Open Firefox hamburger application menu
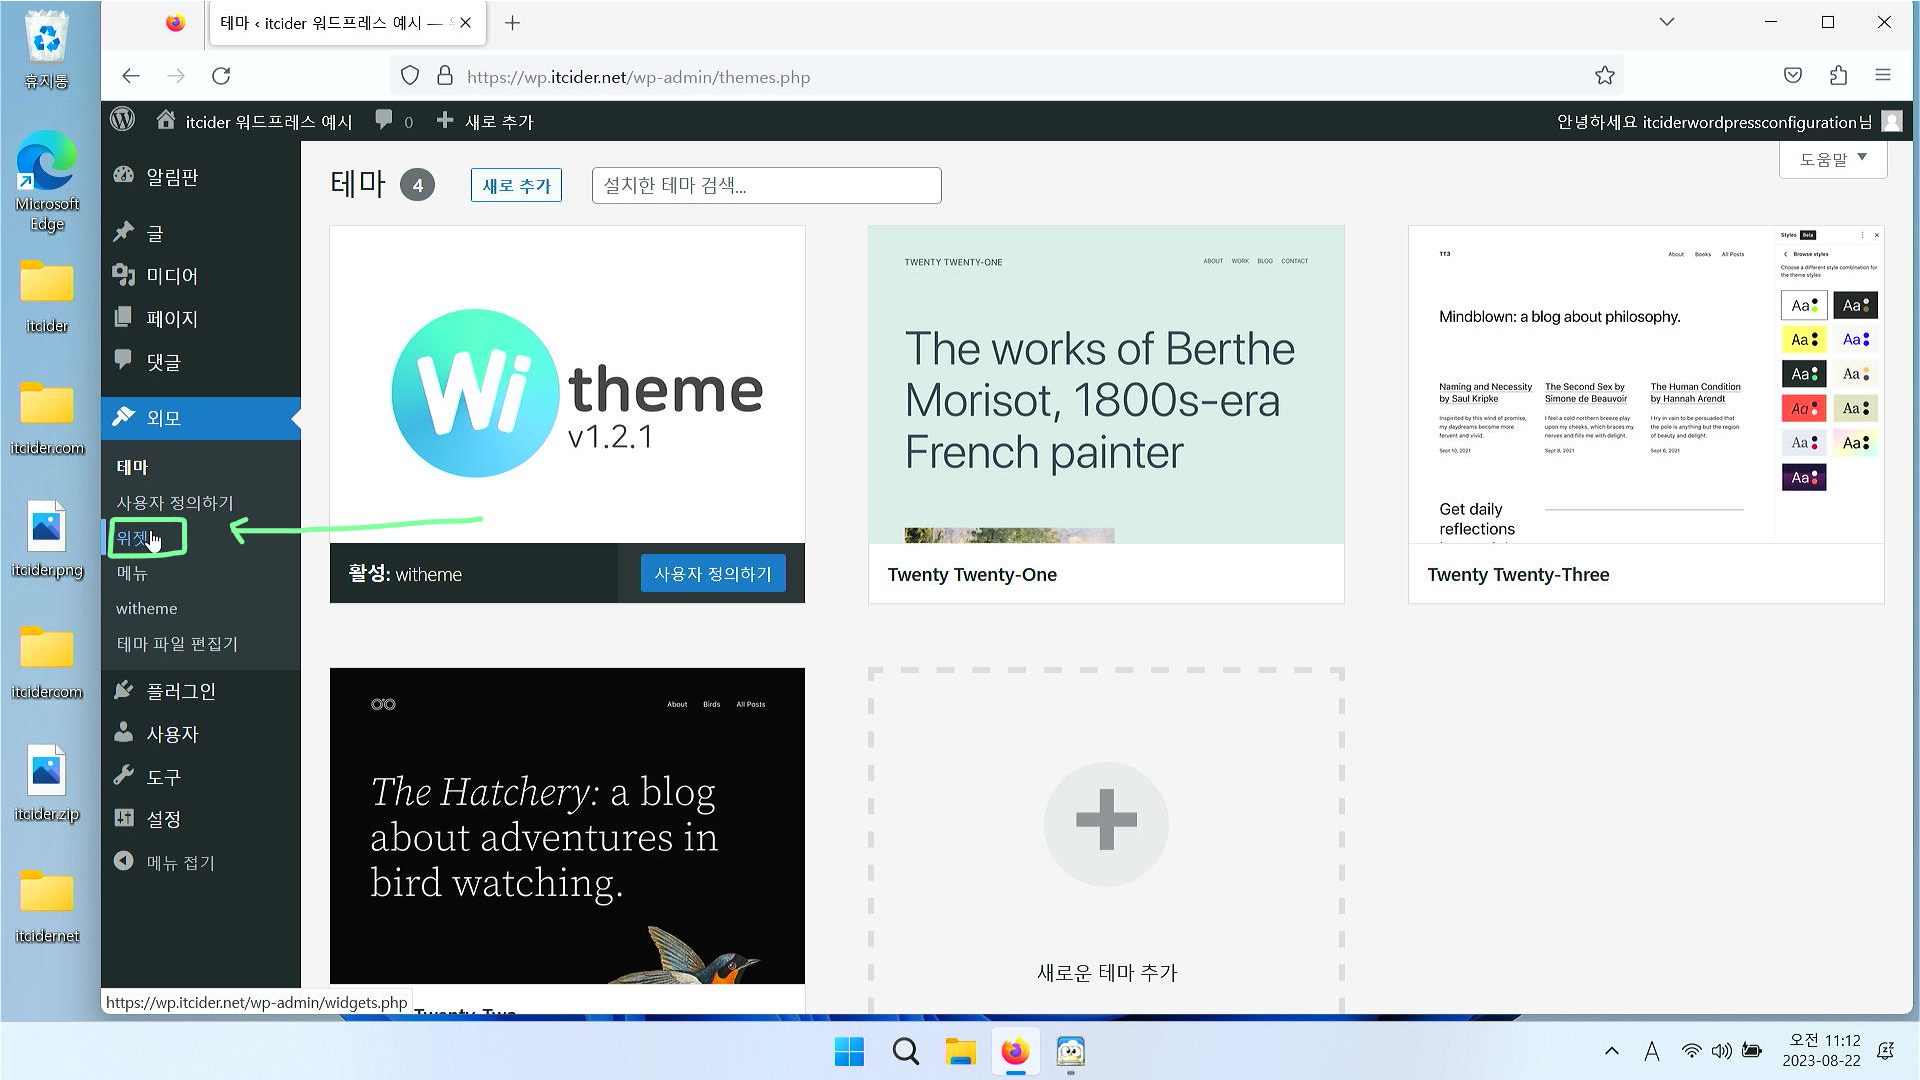 [x=1882, y=76]
